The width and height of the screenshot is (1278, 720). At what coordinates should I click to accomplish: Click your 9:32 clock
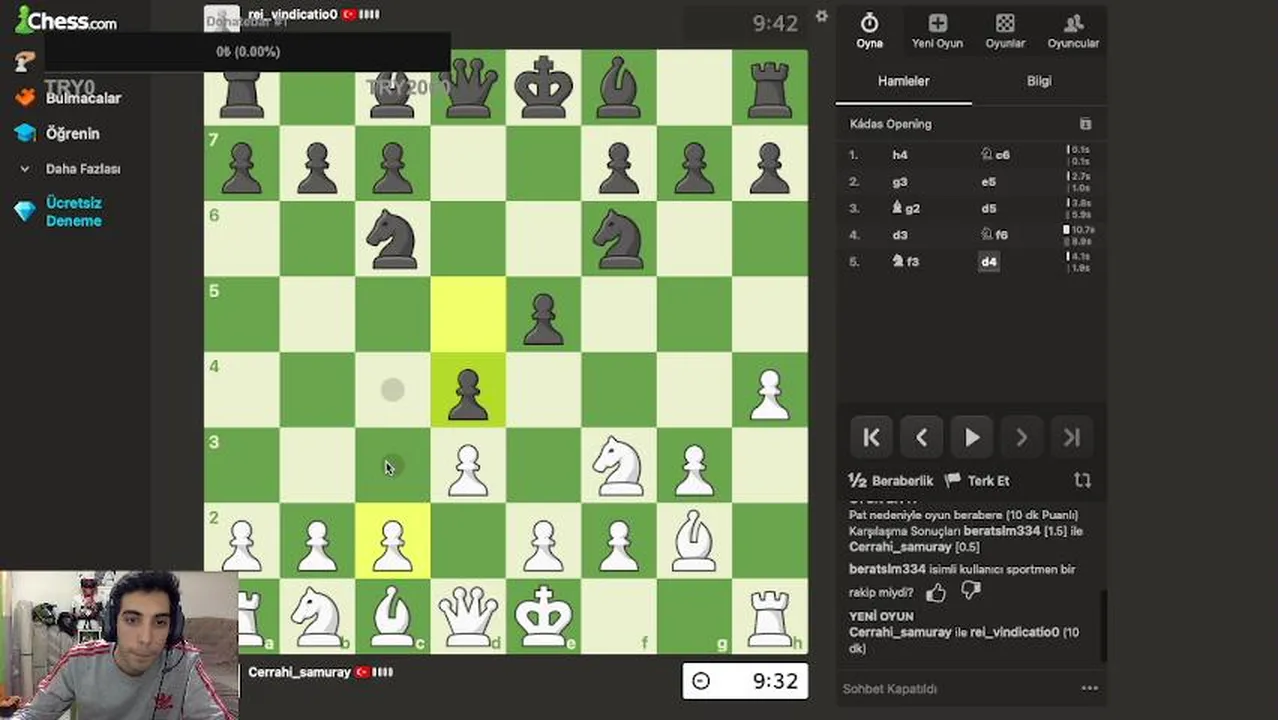tap(745, 681)
